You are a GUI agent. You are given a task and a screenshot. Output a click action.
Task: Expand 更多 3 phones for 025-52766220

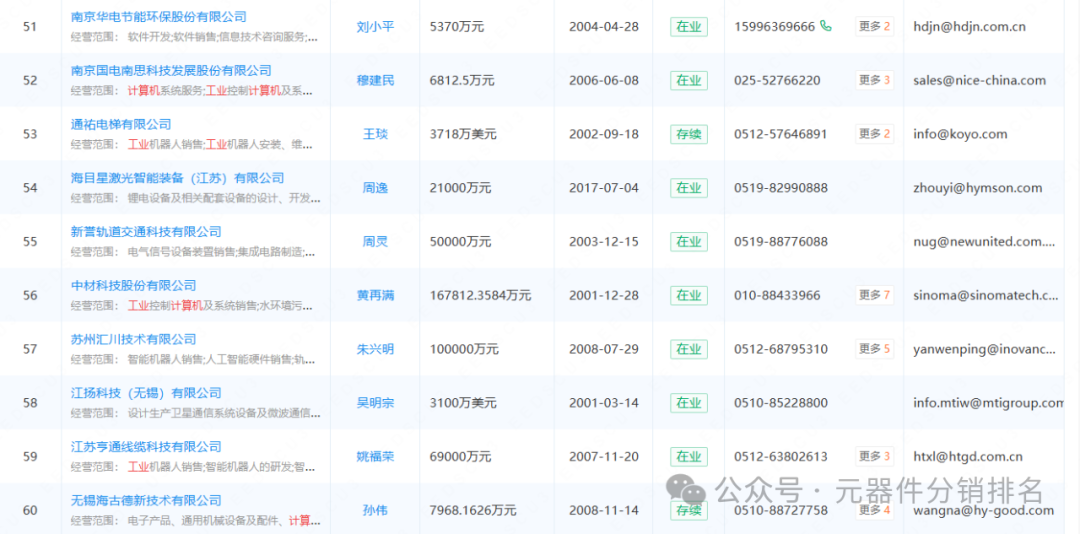pyautogui.click(x=875, y=80)
